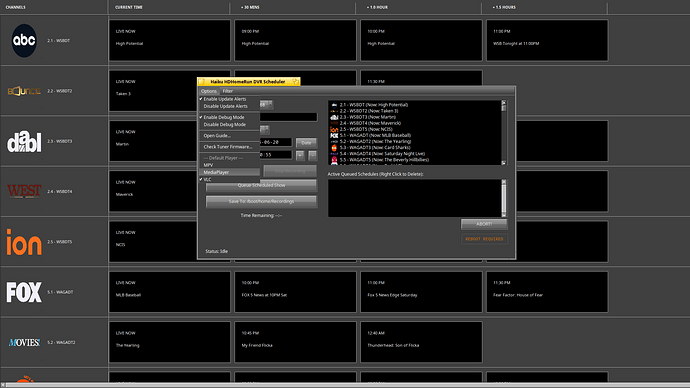
Task: Click Thunderhead: Son of Flicka cell
Action: pos(421,342)
